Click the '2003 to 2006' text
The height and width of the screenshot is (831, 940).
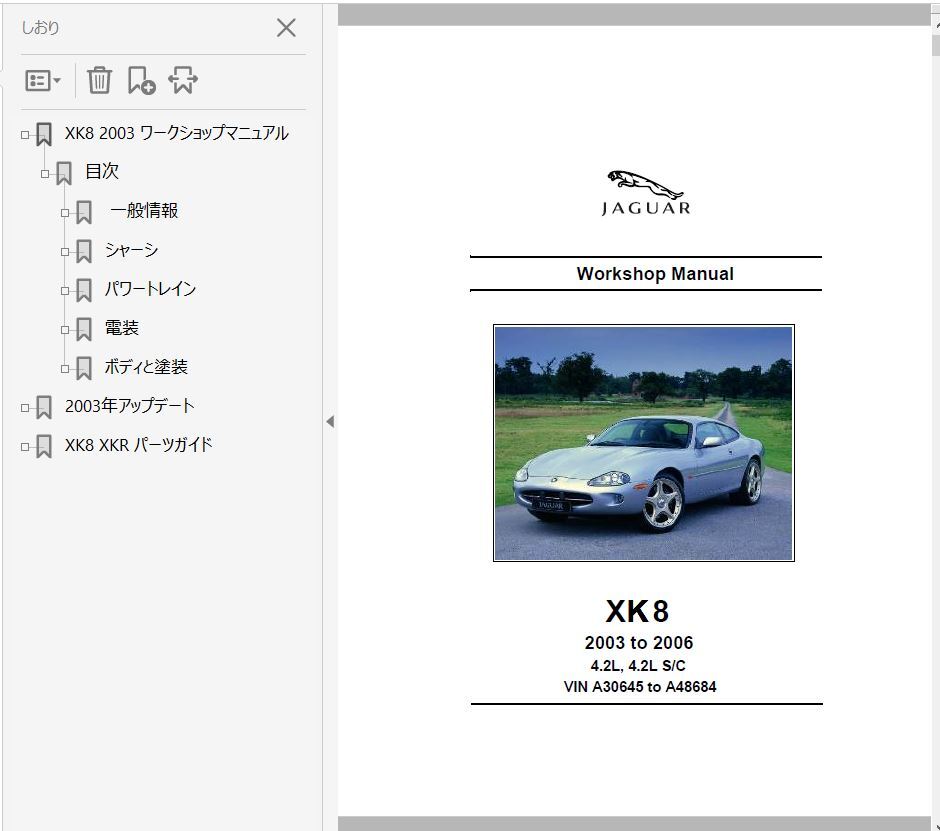(639, 643)
